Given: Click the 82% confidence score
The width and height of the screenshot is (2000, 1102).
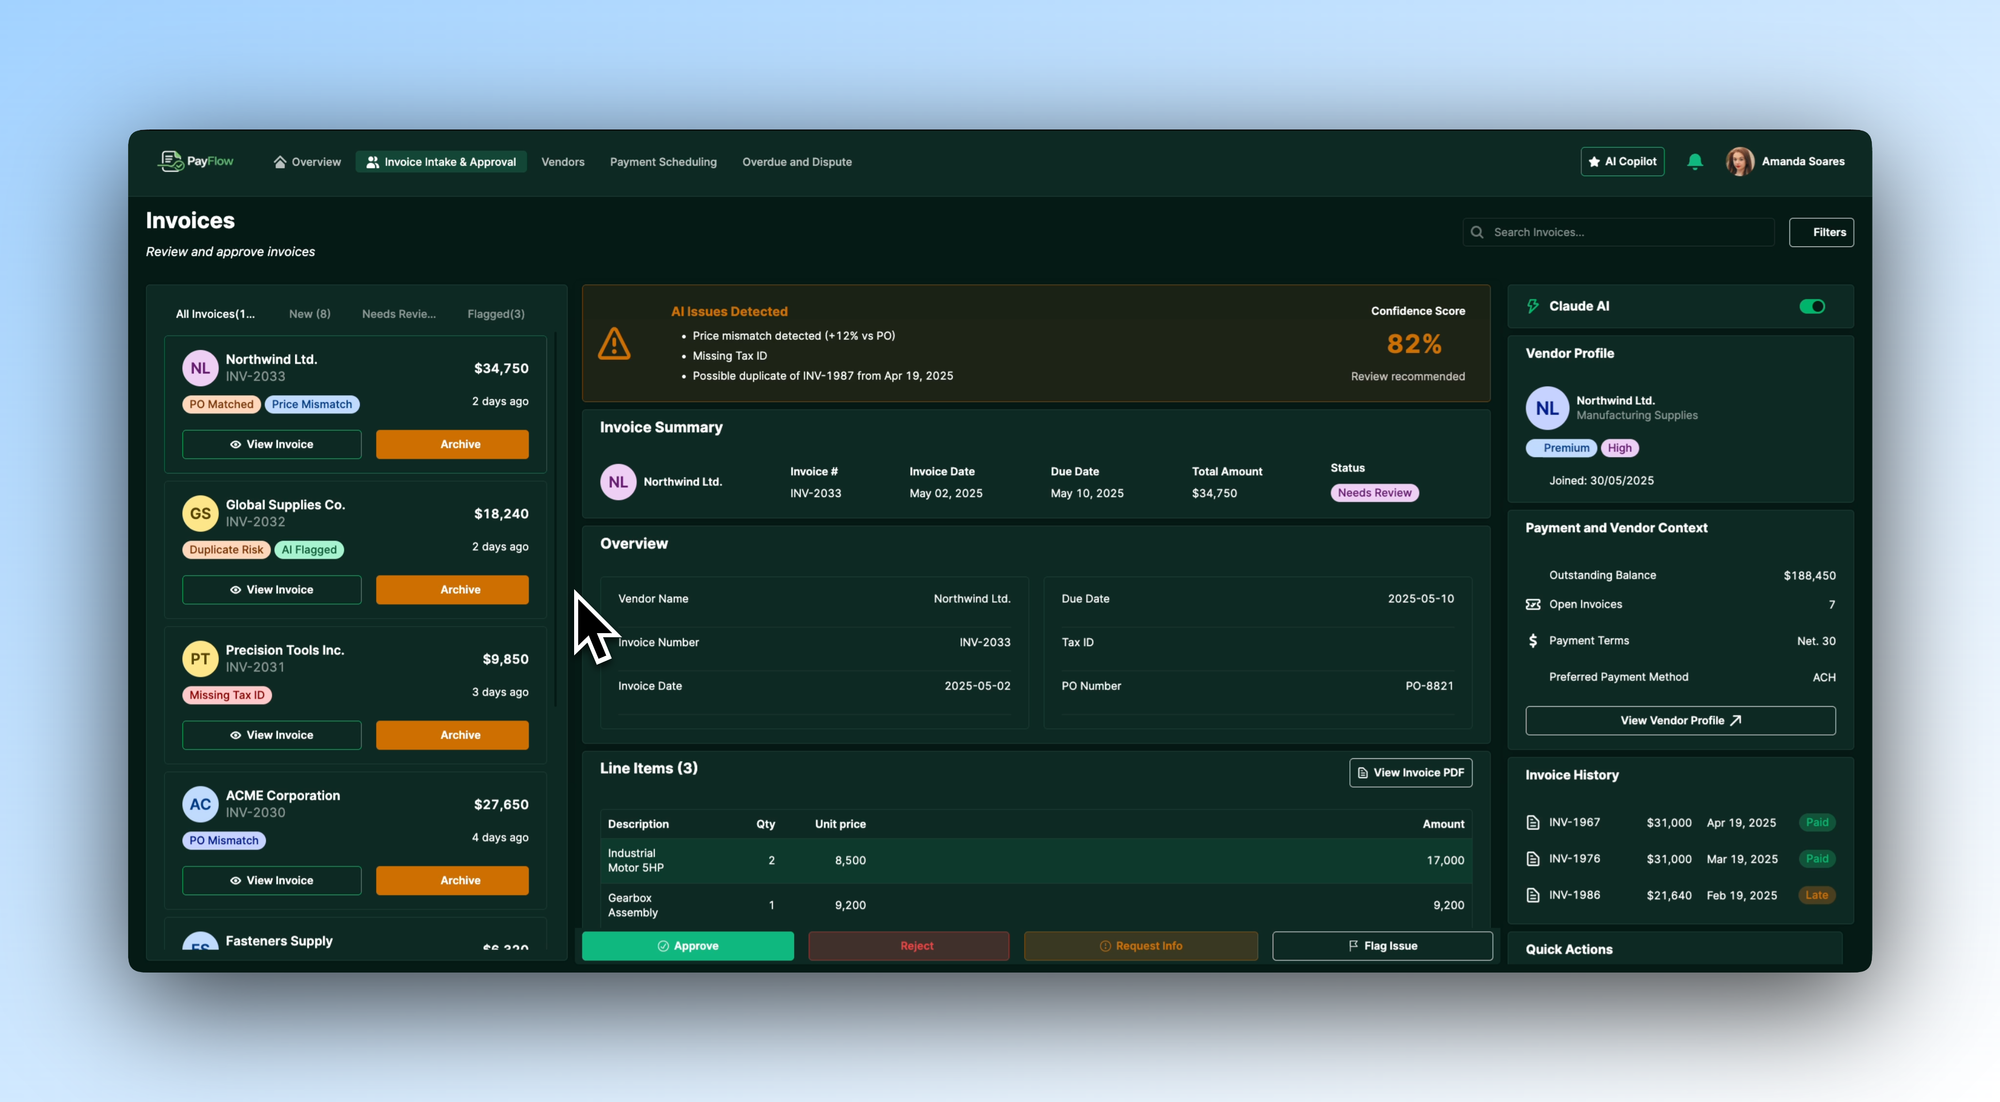Looking at the screenshot, I should pos(1414,344).
